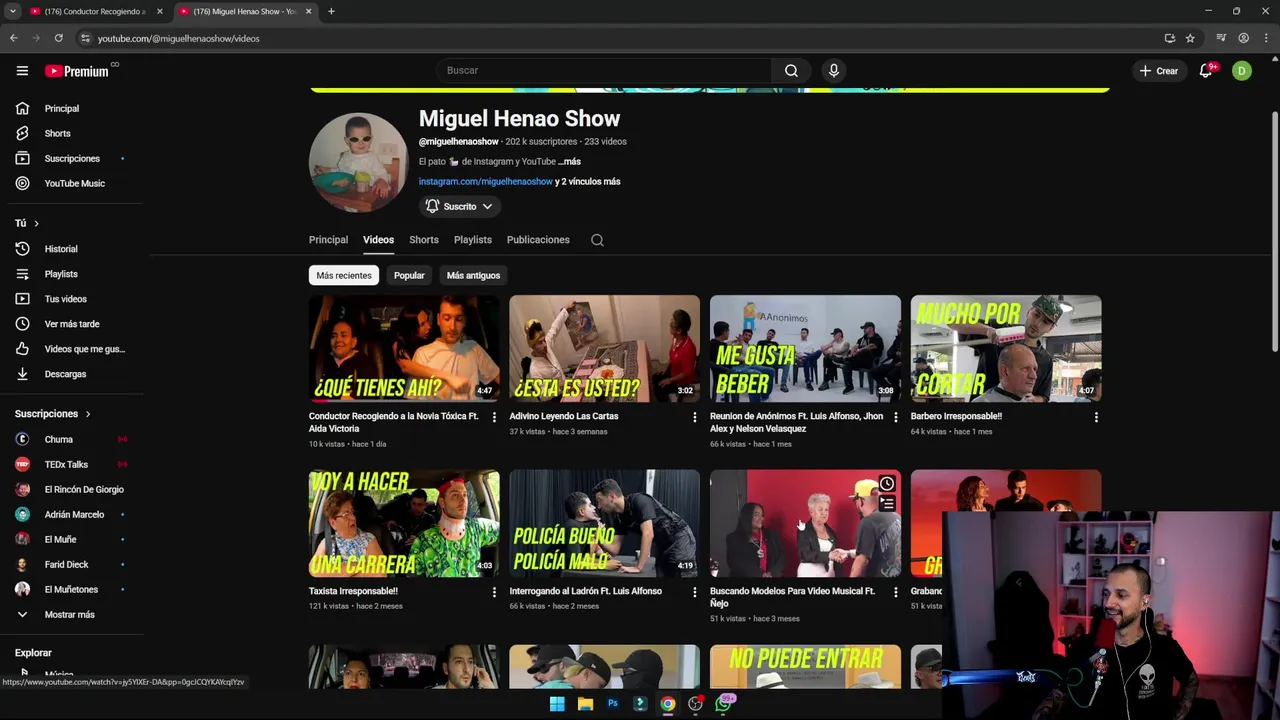Screen dimensions: 1280x720
Task: Search within channel using magnifier icon
Action: (x=597, y=240)
